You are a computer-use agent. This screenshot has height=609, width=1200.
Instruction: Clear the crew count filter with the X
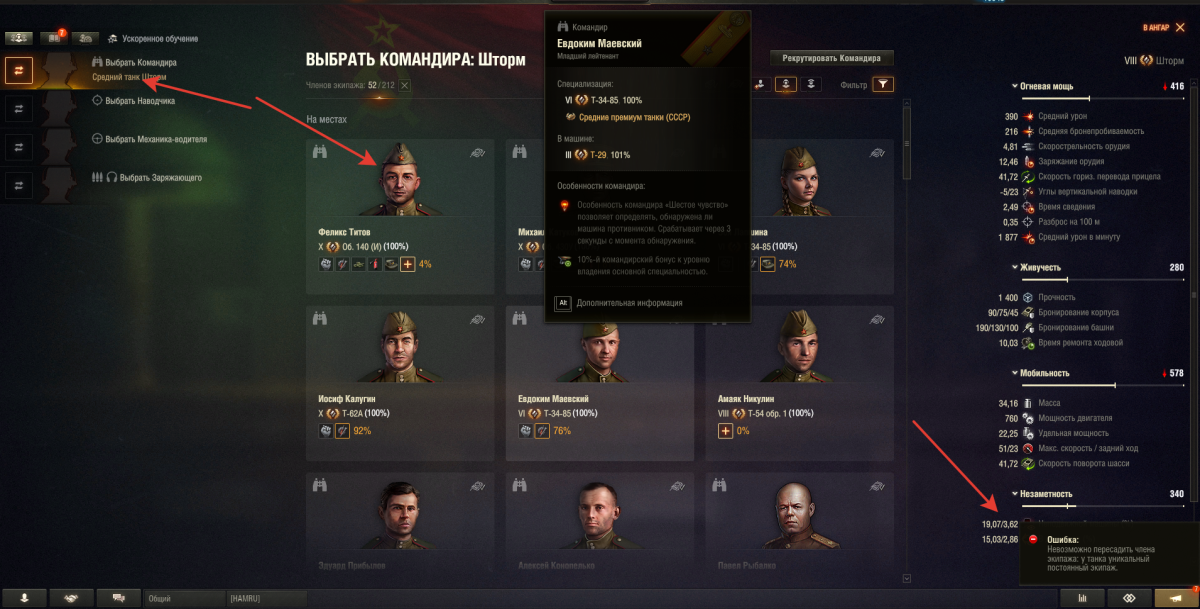(x=404, y=86)
